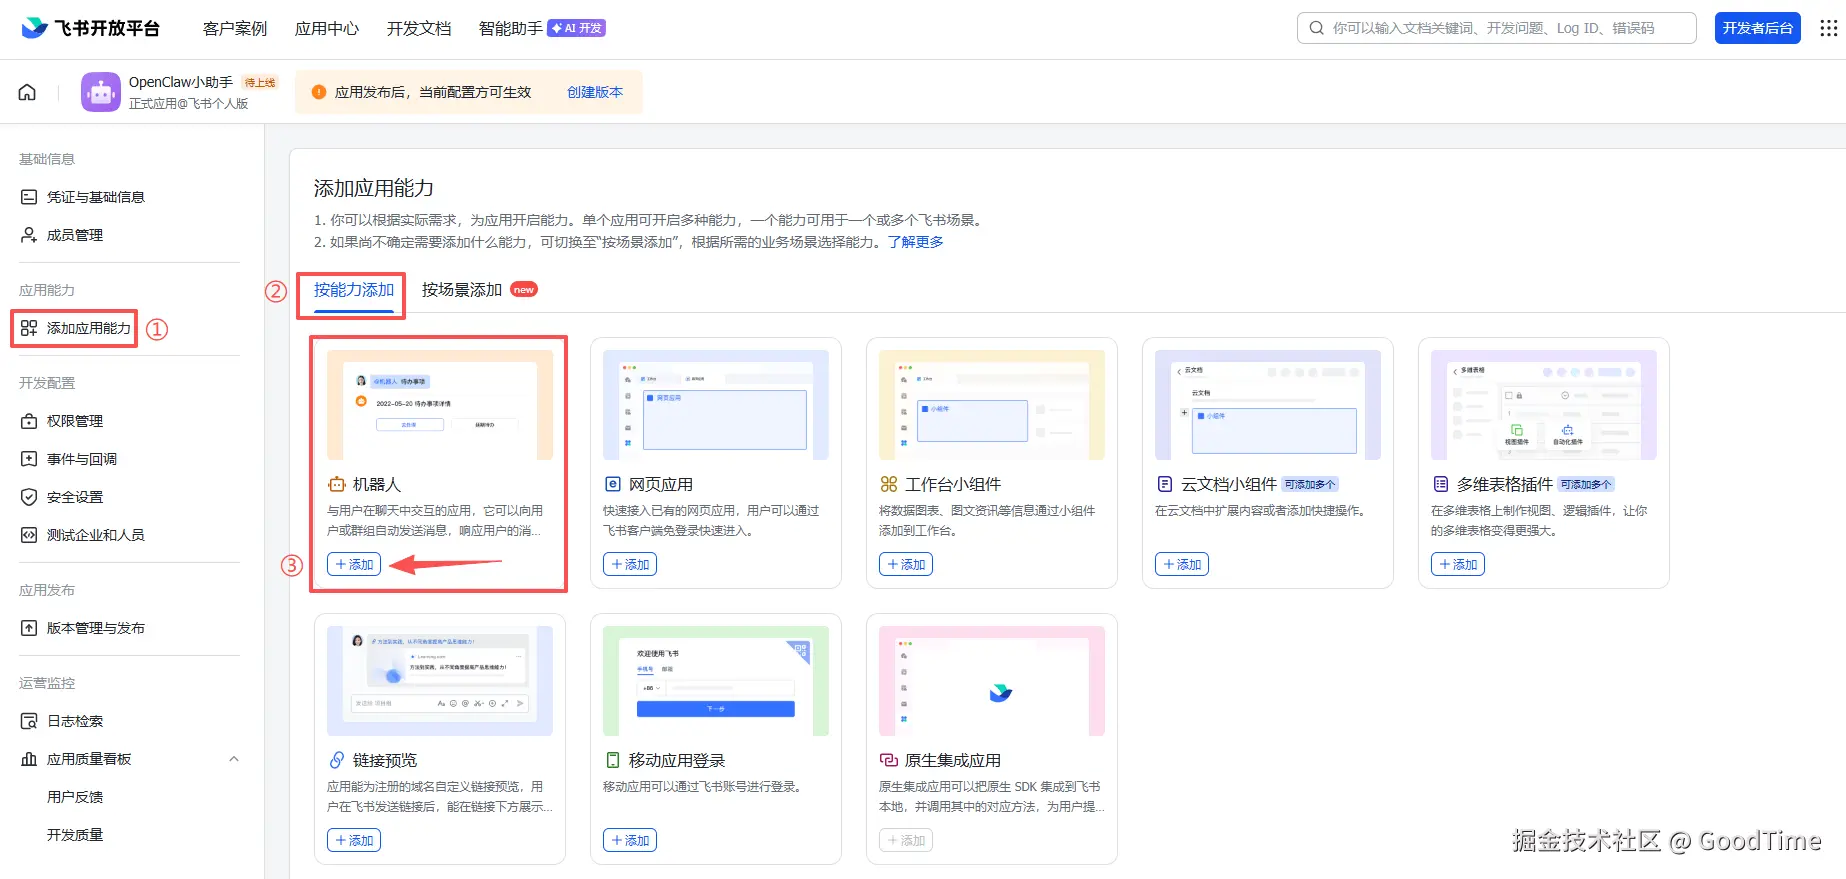The height and width of the screenshot is (879, 1846).
Task: Click the 原生集成应用 preview thumbnail
Action: pyautogui.click(x=992, y=681)
